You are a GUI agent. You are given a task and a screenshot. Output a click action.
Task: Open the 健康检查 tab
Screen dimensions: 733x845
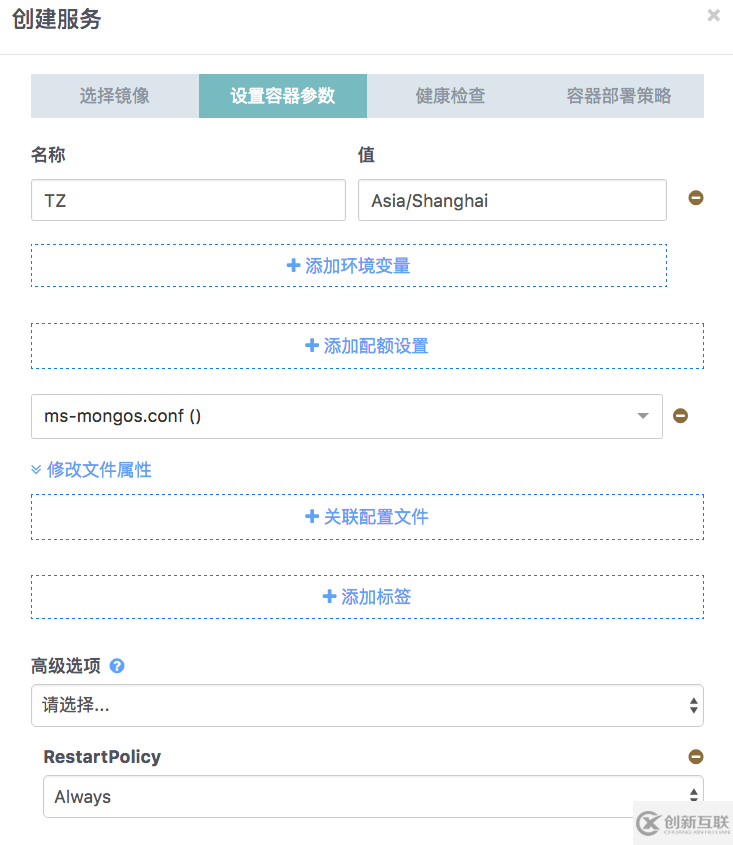451,96
